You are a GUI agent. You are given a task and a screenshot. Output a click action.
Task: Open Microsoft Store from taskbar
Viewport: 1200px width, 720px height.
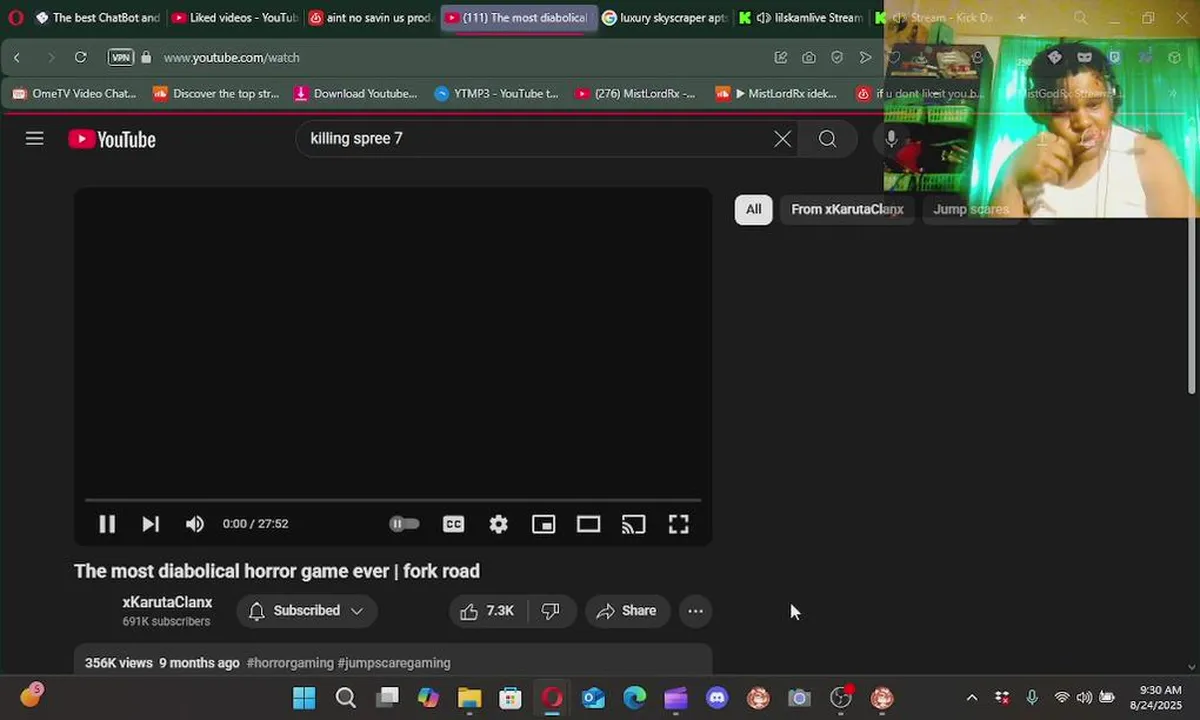pos(510,698)
